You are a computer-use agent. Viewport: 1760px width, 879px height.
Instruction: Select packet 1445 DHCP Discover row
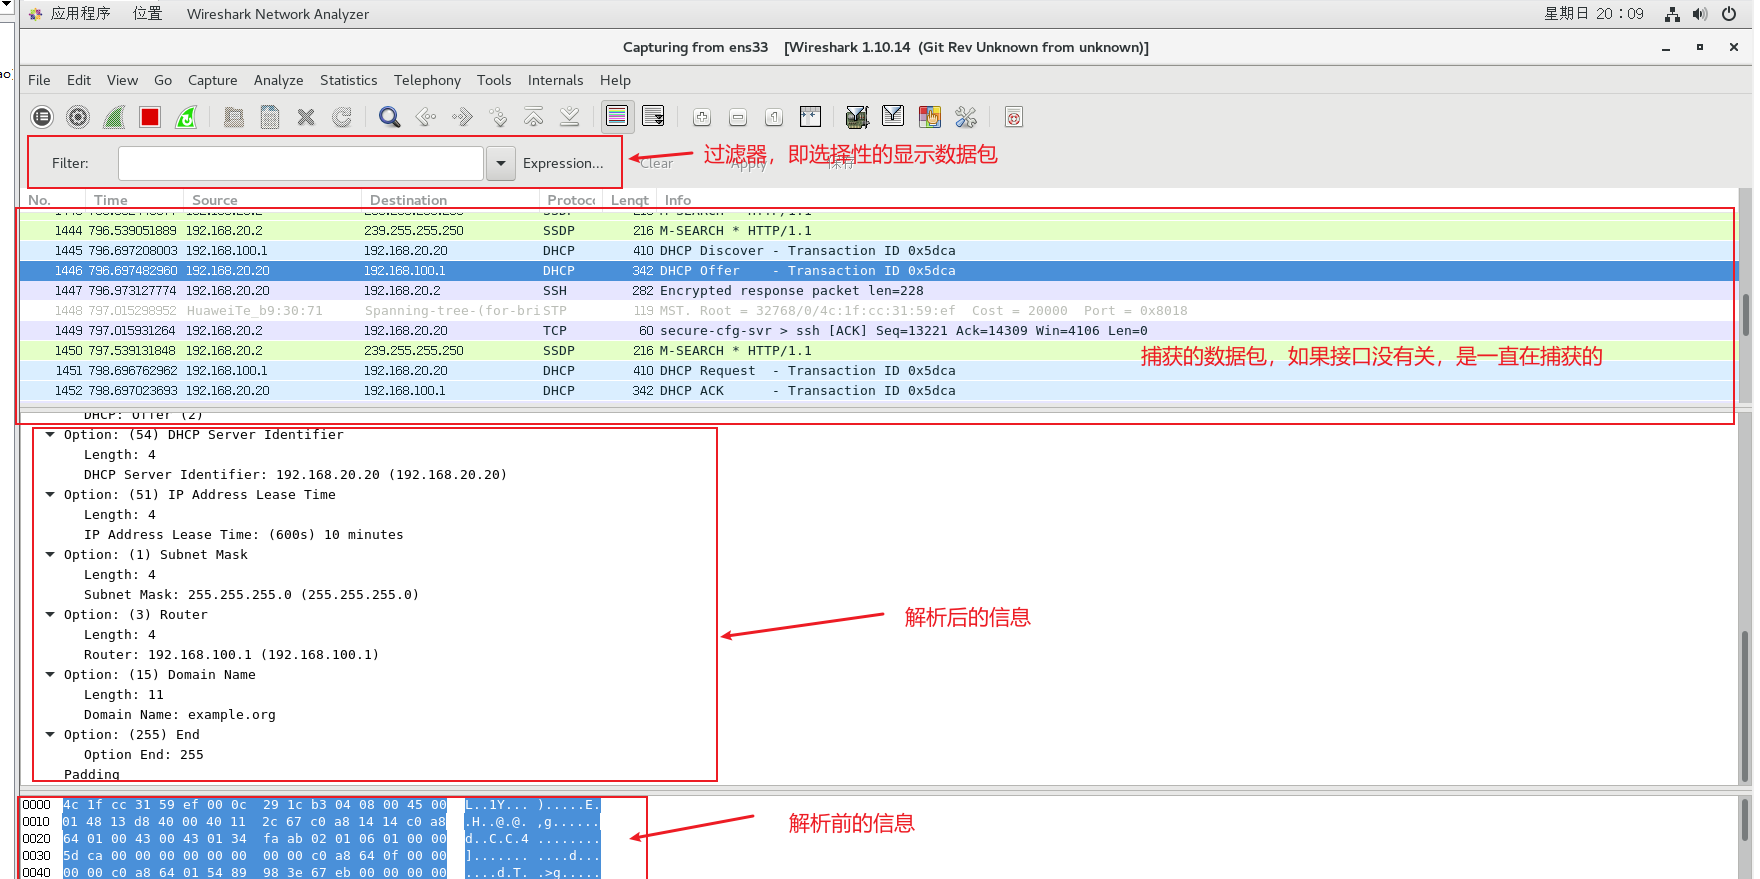pos(879,251)
